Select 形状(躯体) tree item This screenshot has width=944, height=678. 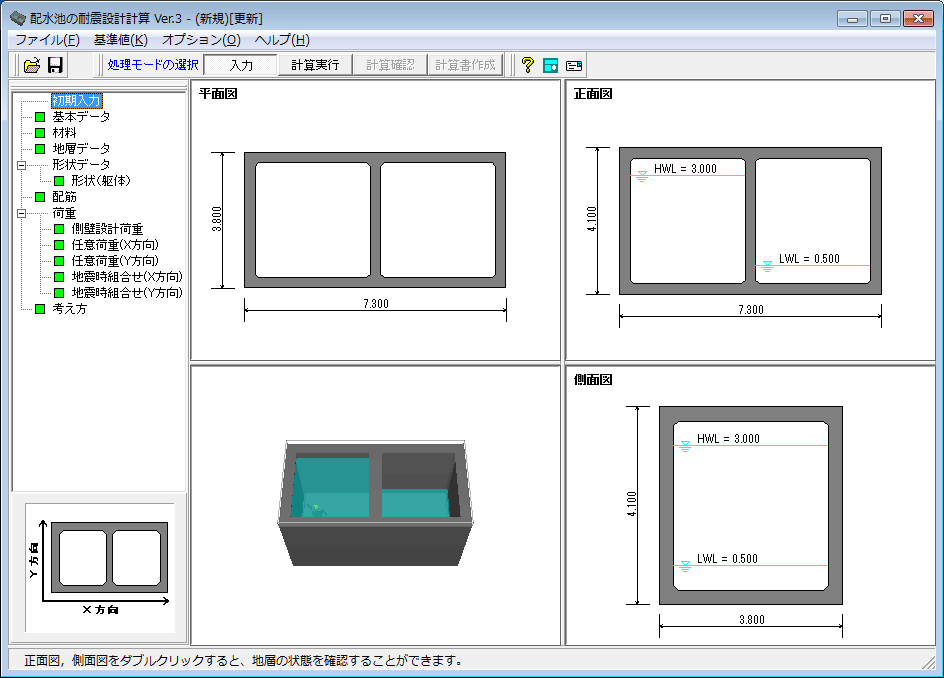pyautogui.click(x=101, y=181)
